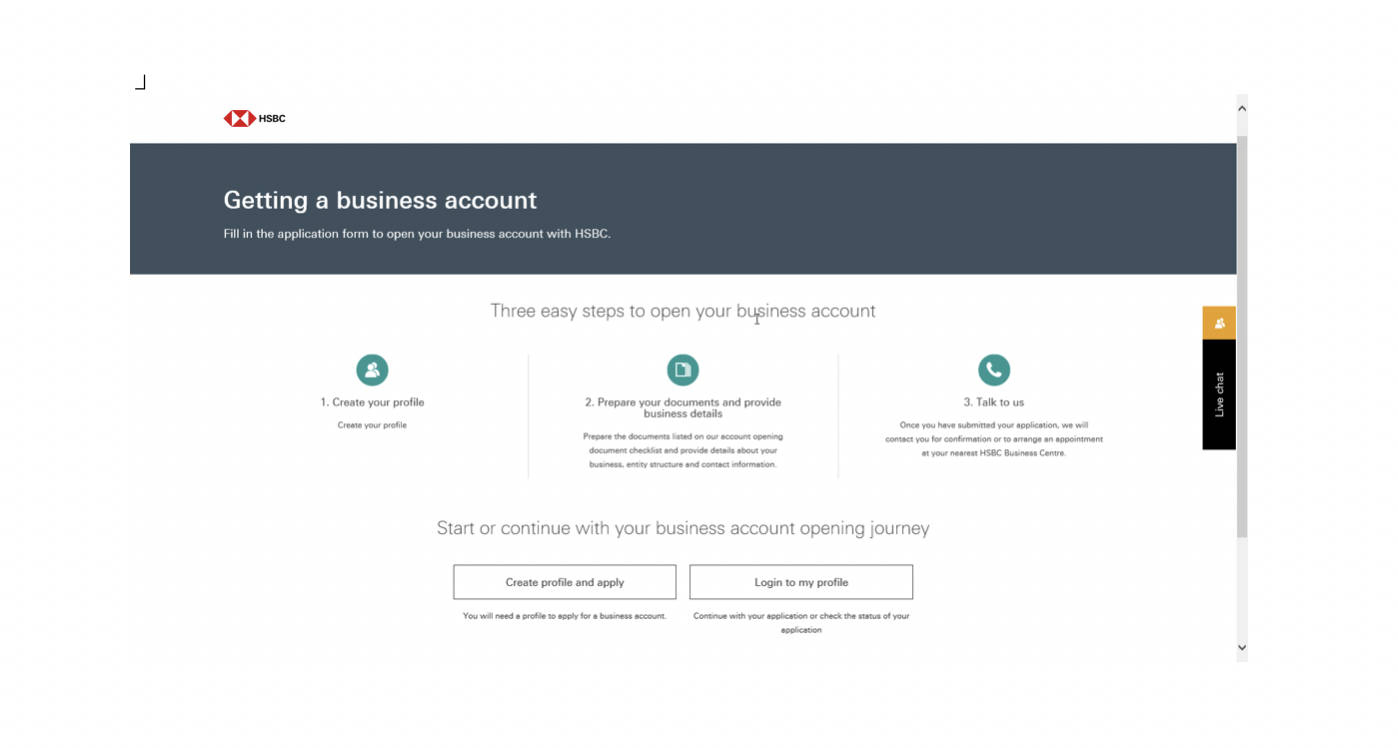
Task: Click the "Fill in the application form" subtitle
Action: pyautogui.click(x=417, y=234)
